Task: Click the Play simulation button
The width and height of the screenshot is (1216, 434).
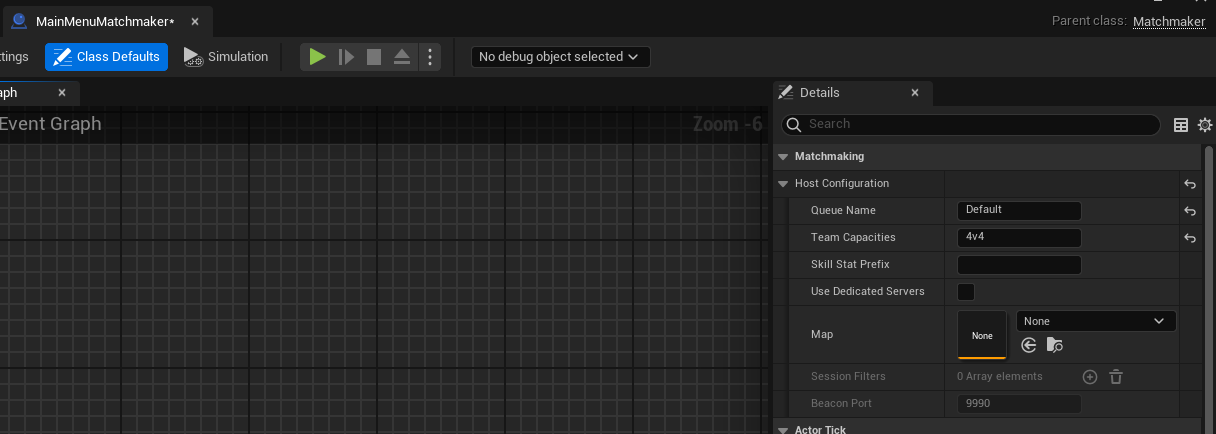Action: pyautogui.click(x=317, y=57)
